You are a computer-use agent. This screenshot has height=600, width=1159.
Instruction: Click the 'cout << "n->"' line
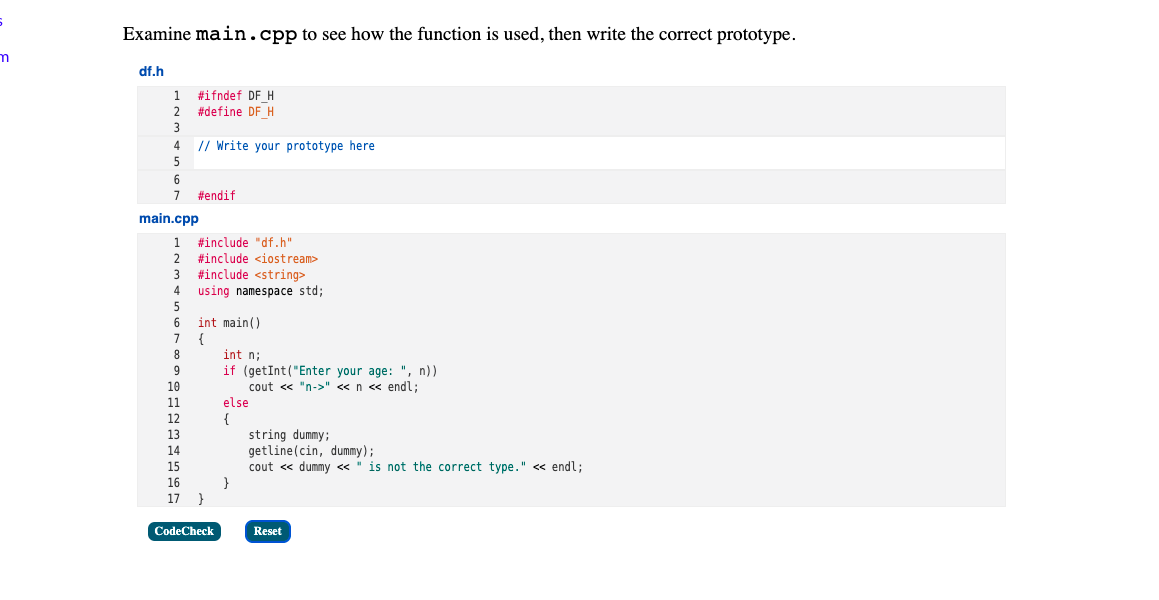(x=333, y=387)
